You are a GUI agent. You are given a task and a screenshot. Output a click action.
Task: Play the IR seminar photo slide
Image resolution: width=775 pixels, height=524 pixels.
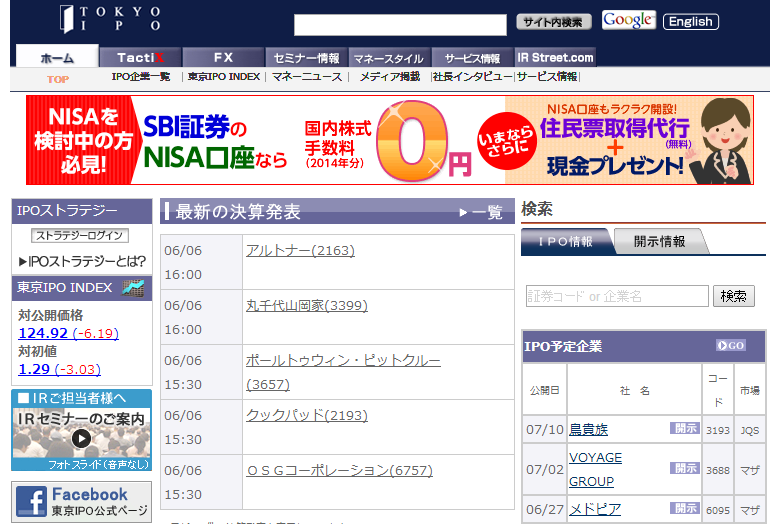point(81,437)
